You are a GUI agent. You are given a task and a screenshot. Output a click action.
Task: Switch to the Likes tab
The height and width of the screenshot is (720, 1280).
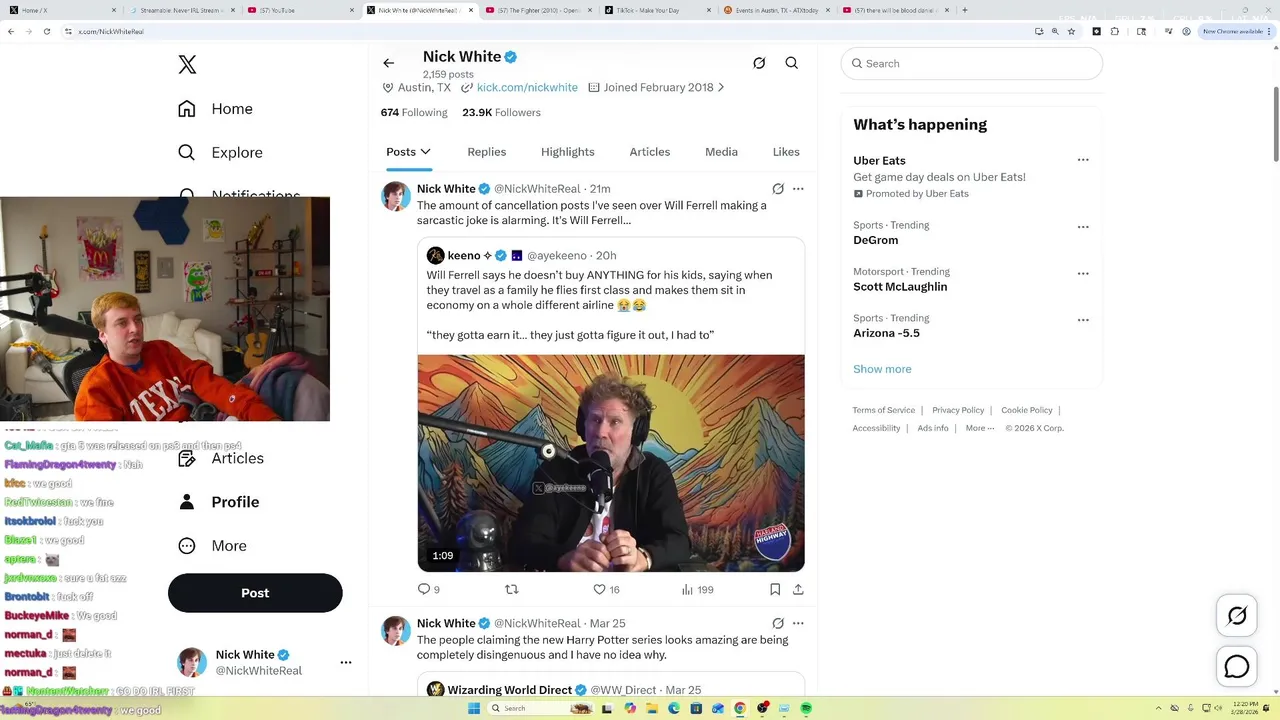tap(786, 152)
